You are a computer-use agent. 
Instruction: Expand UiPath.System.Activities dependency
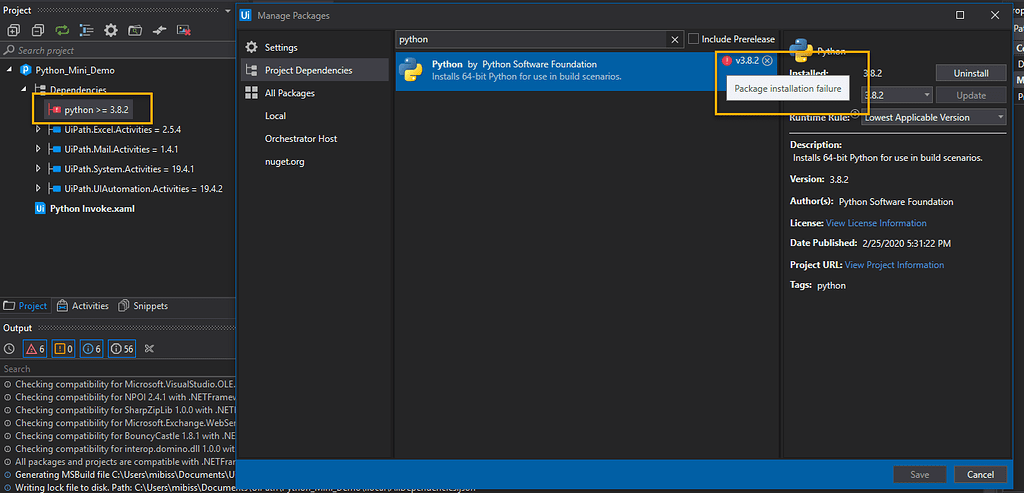(38, 168)
